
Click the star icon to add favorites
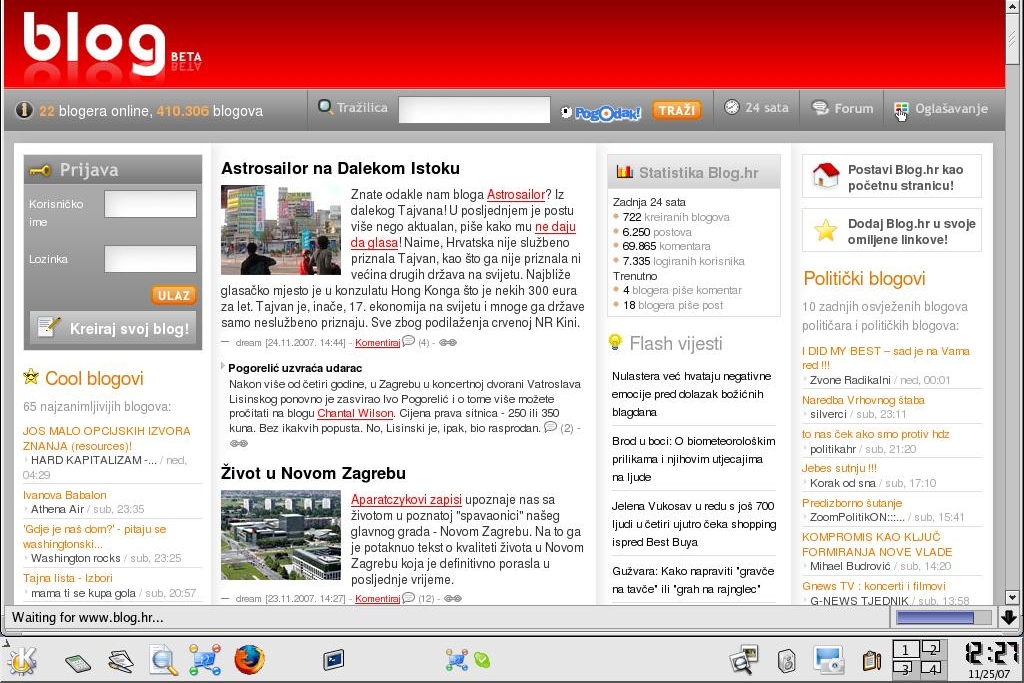[x=826, y=231]
